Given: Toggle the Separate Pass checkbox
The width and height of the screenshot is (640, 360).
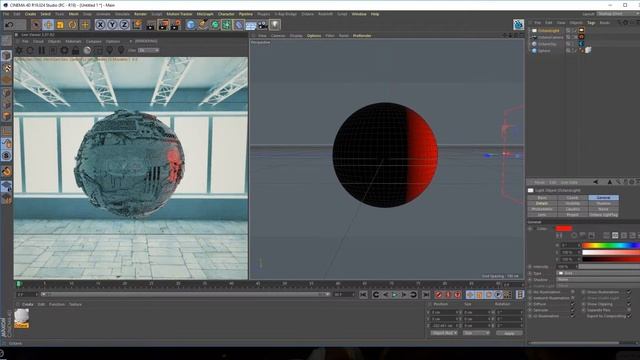Looking at the screenshot, I should pyautogui.click(x=629, y=310).
